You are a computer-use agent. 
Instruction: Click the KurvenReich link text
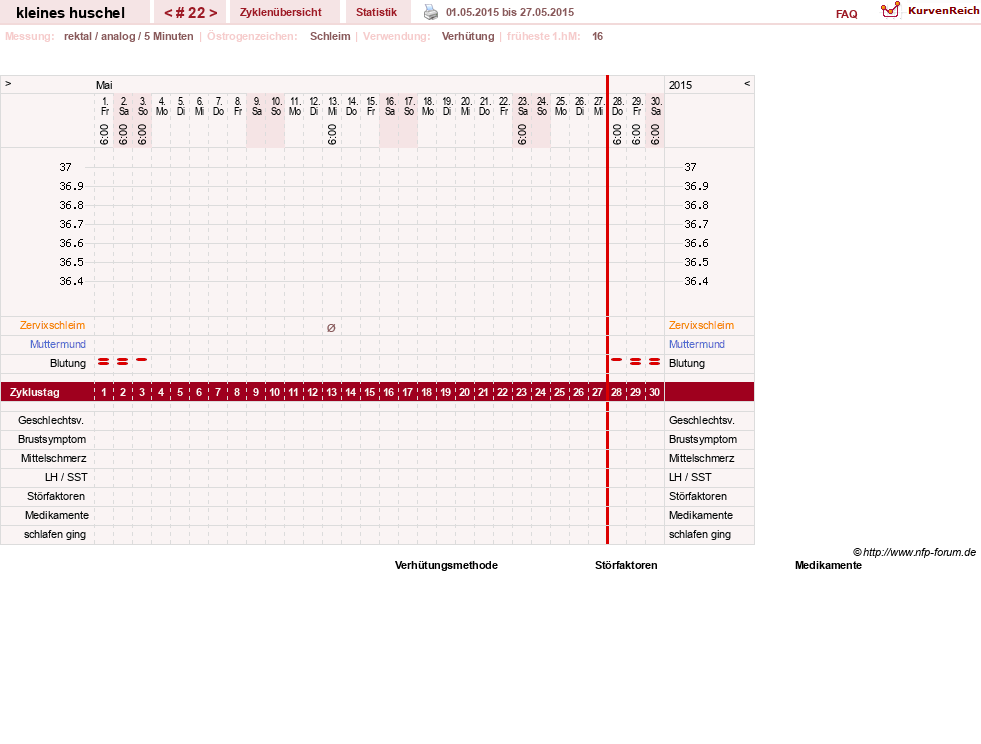point(943,11)
